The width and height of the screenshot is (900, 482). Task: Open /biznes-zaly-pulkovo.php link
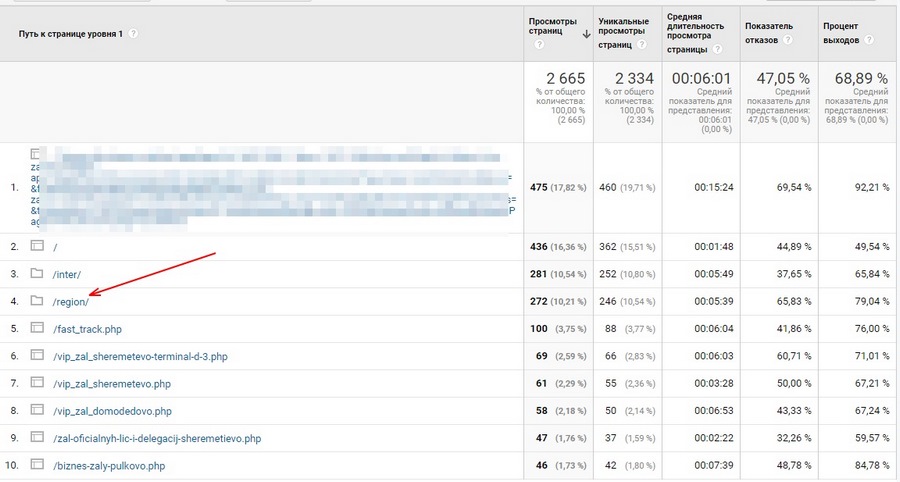pyautogui.click(x=109, y=466)
